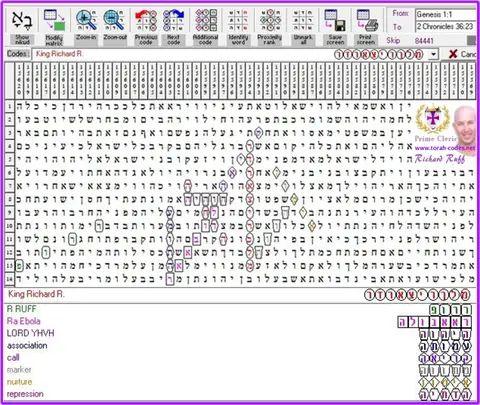Go to Next code
This screenshot has width=480, height=405.
(x=173, y=27)
